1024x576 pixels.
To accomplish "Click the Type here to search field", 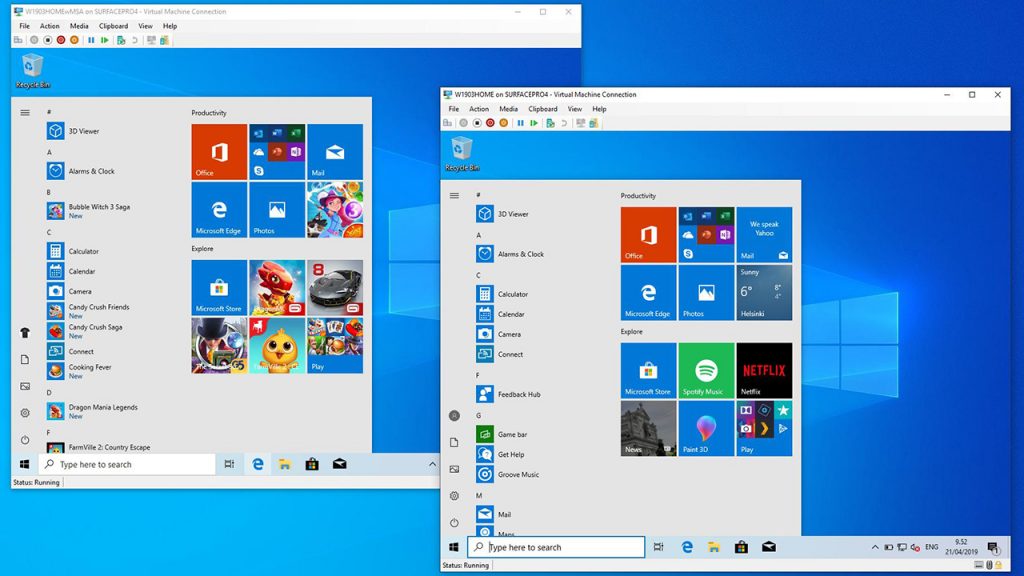I will (556, 547).
